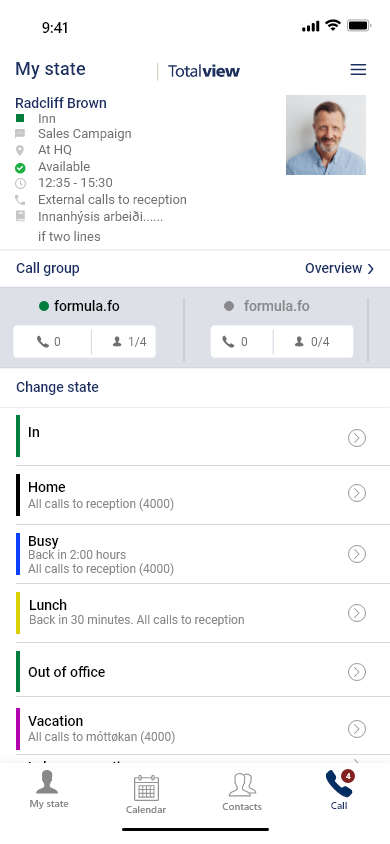The height and width of the screenshot is (844, 390).
Task: Open the Calendar tab icon
Action: click(146, 788)
